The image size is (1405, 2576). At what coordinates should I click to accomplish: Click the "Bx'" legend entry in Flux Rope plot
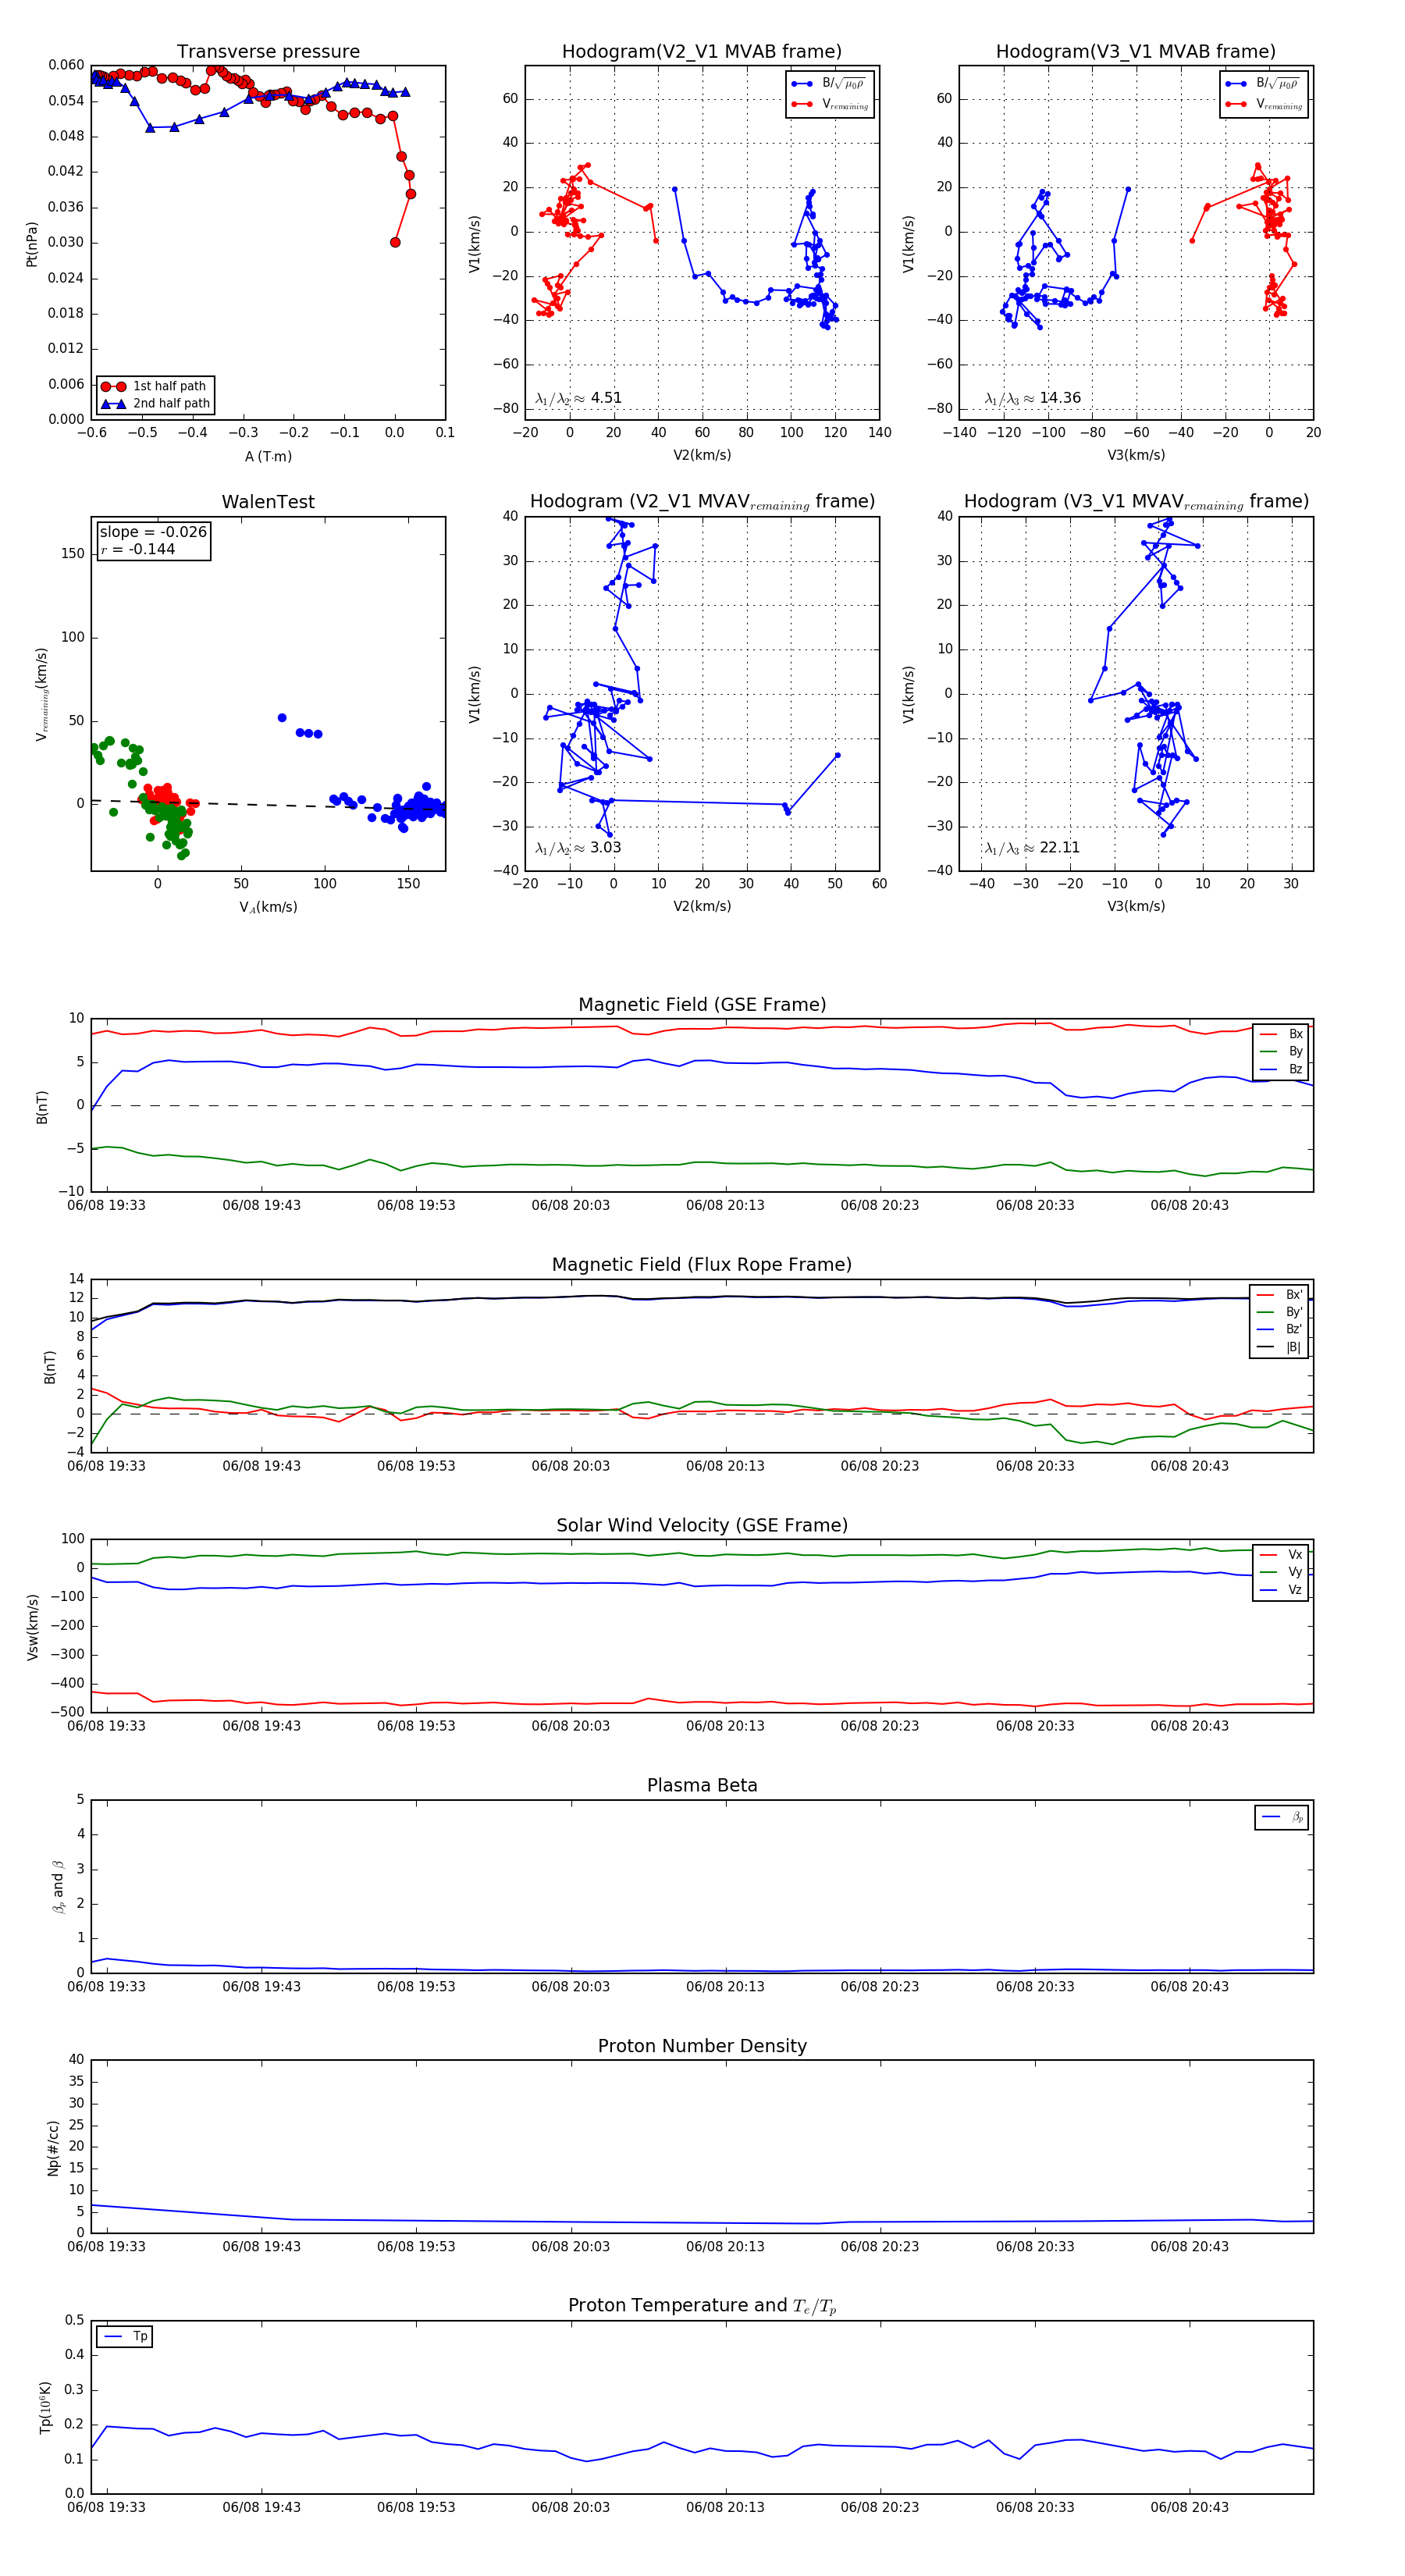point(1280,1295)
